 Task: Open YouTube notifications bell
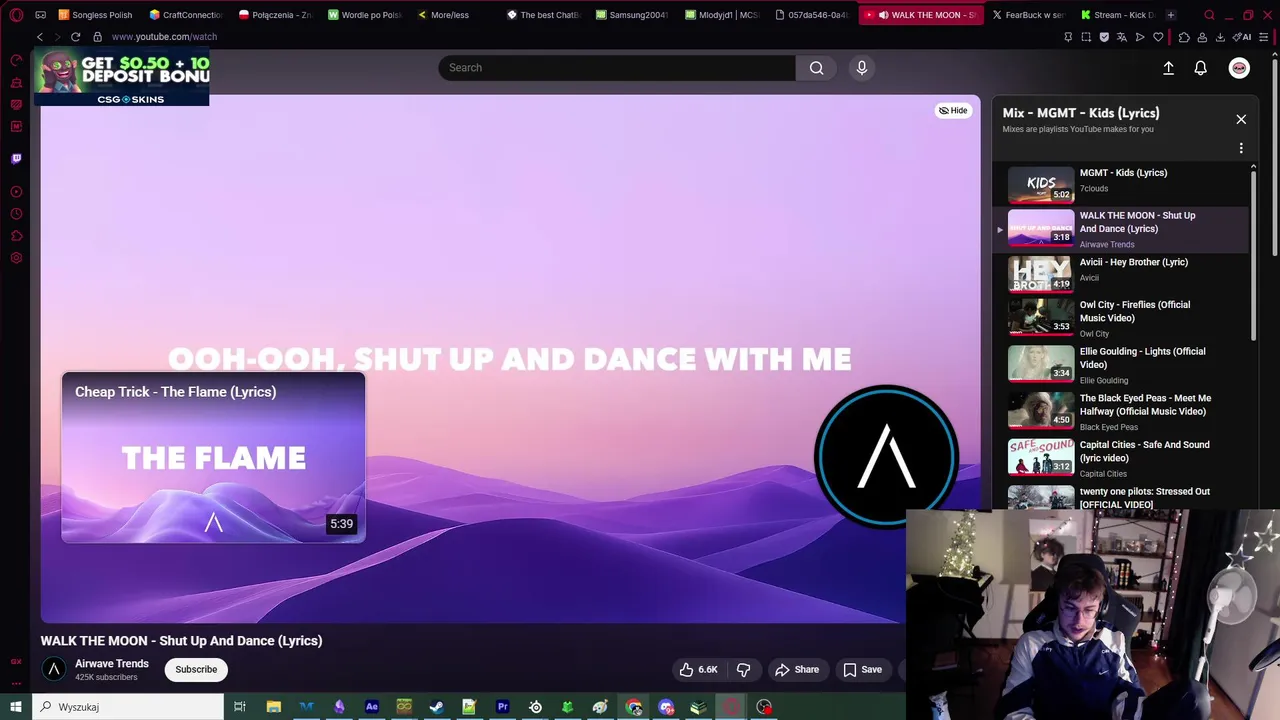pos(1200,67)
